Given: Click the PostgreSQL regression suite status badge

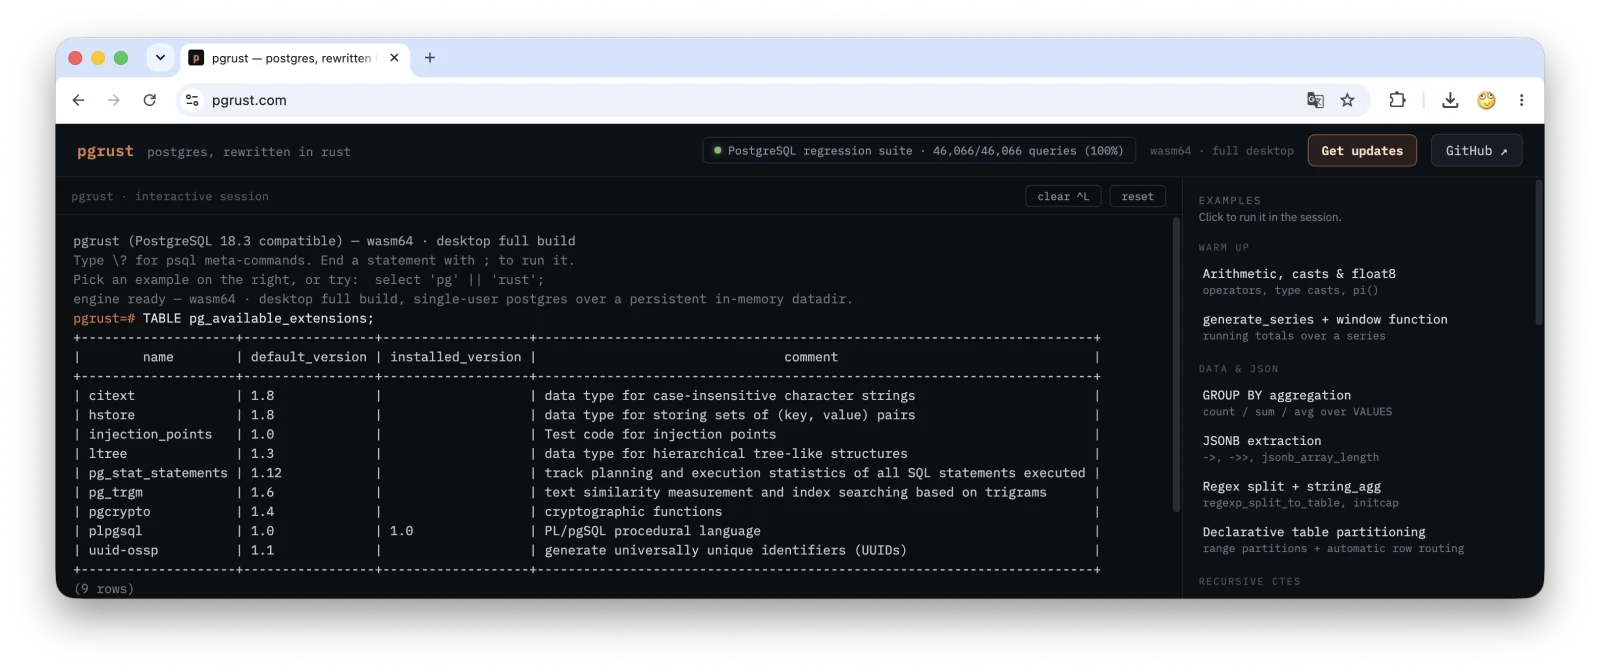Looking at the screenshot, I should click(x=919, y=151).
